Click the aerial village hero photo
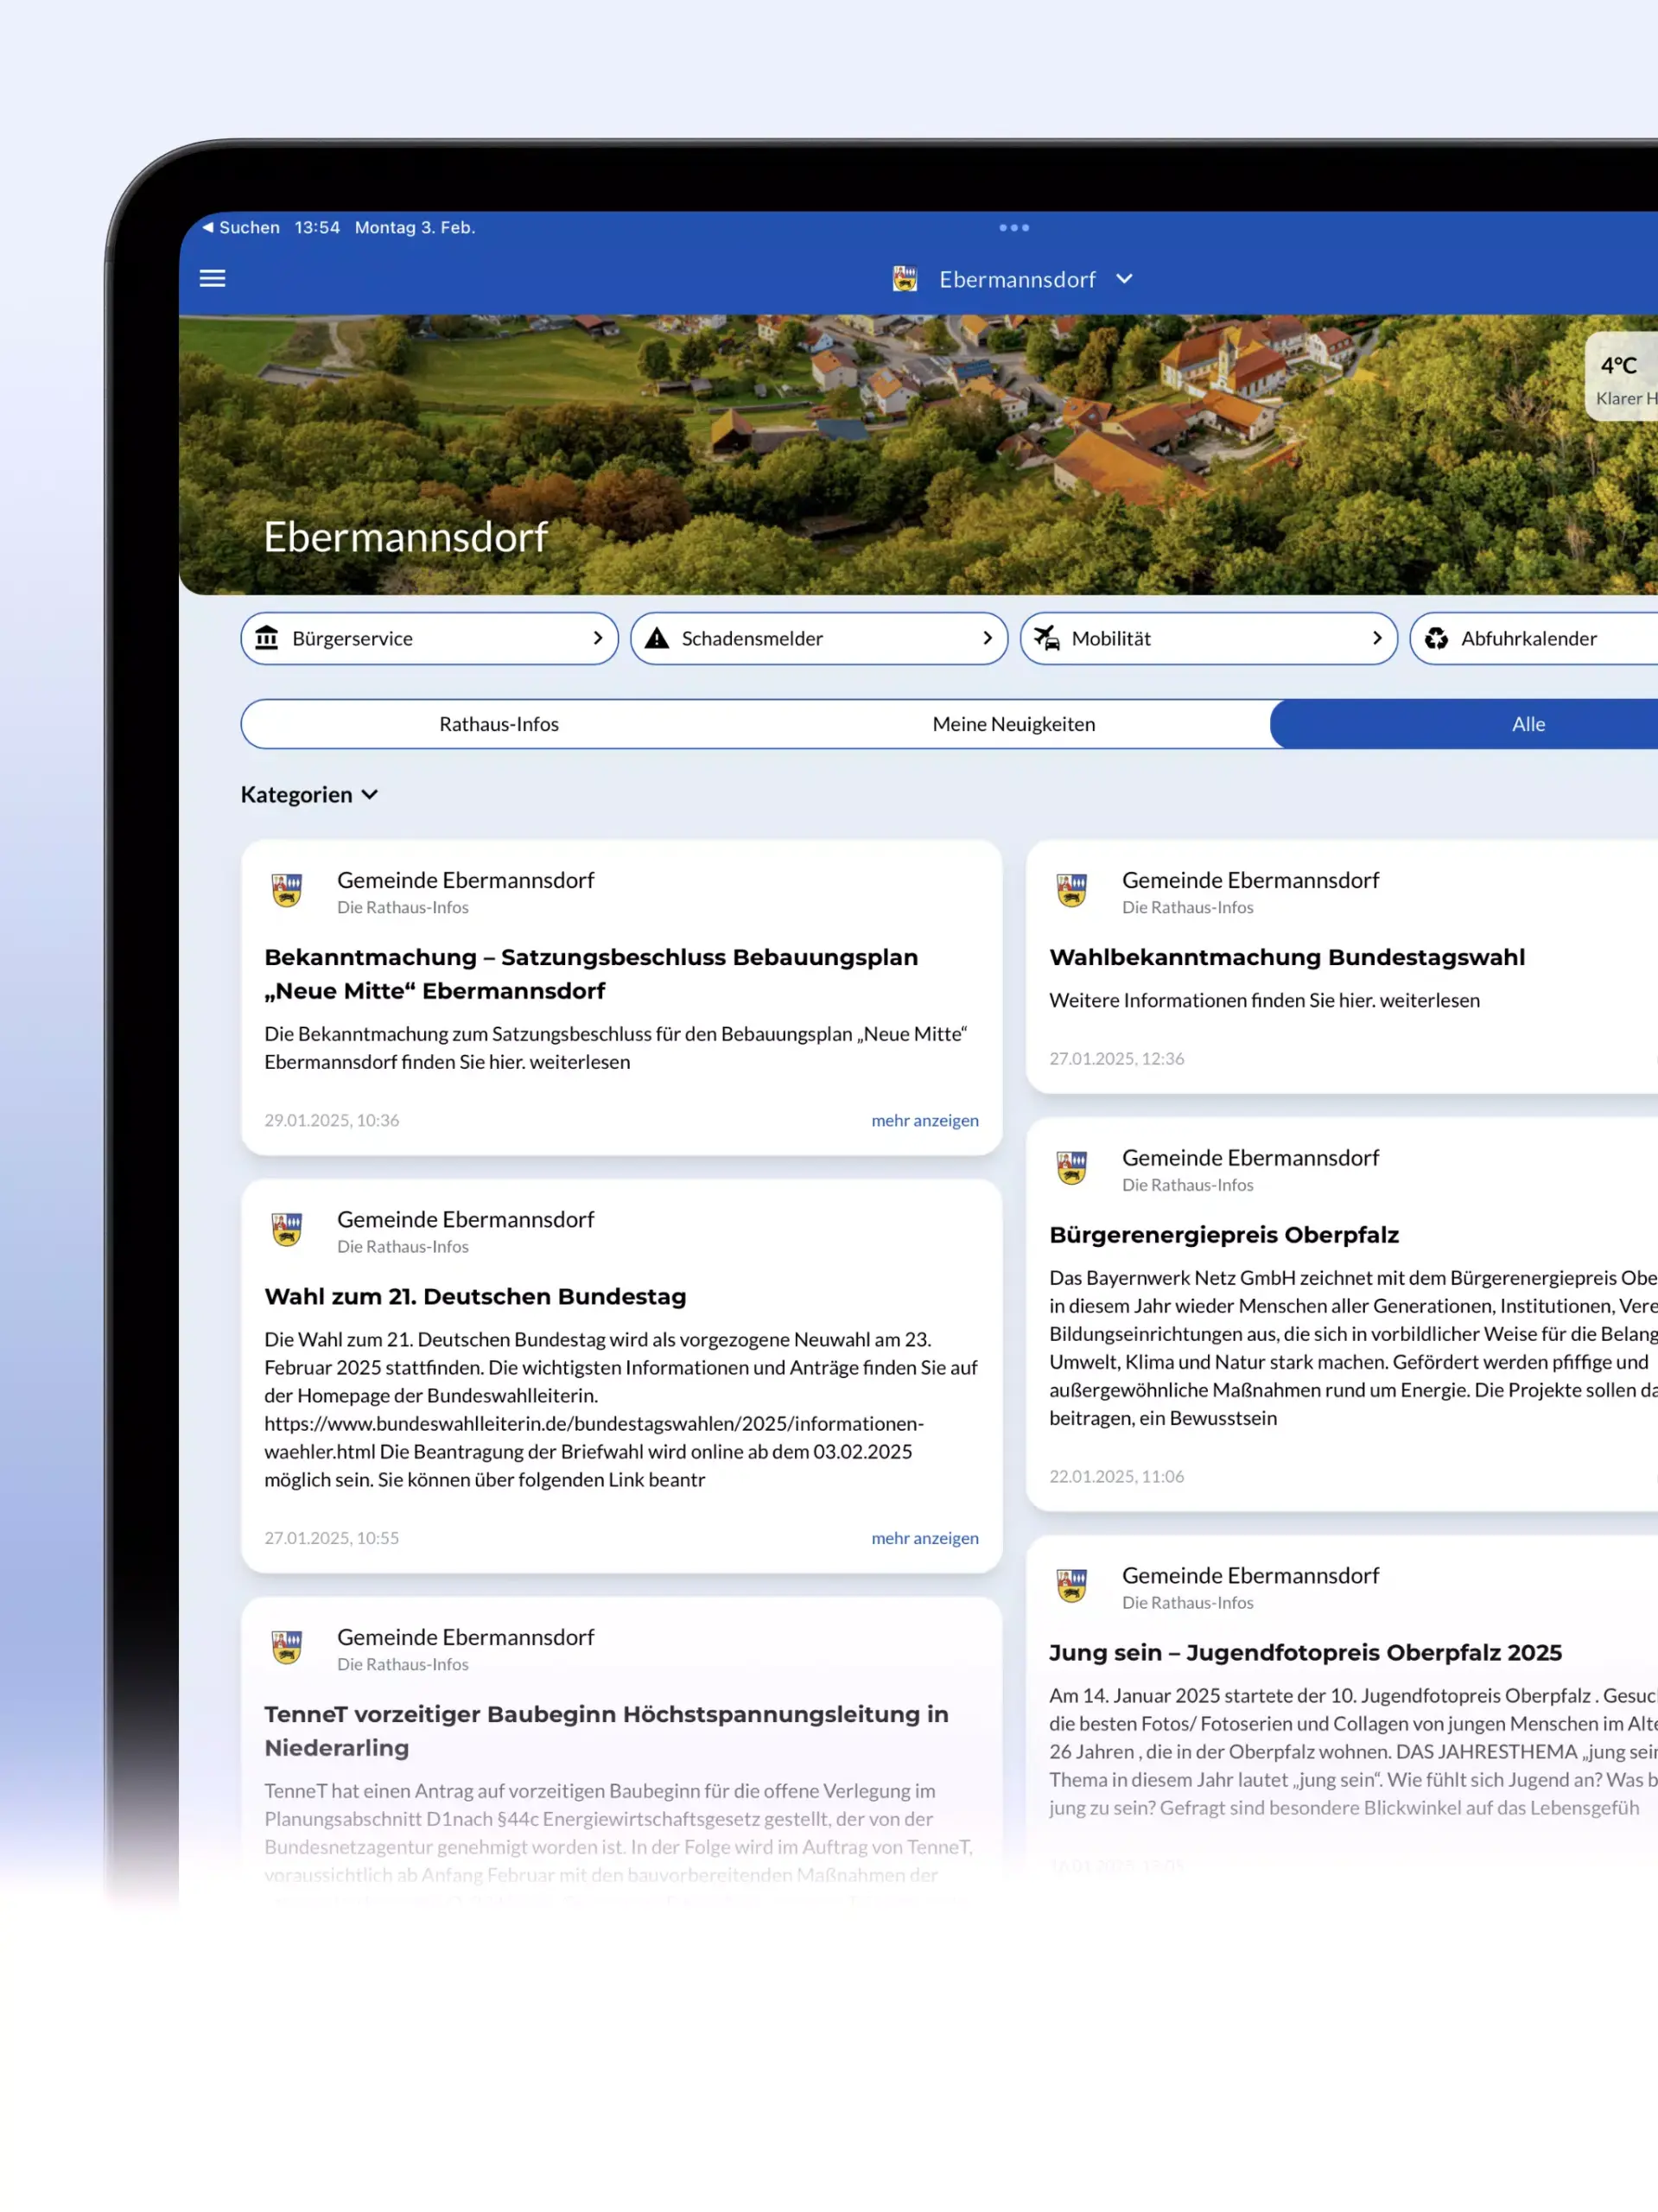This screenshot has height=2212, width=1658. [x=918, y=455]
